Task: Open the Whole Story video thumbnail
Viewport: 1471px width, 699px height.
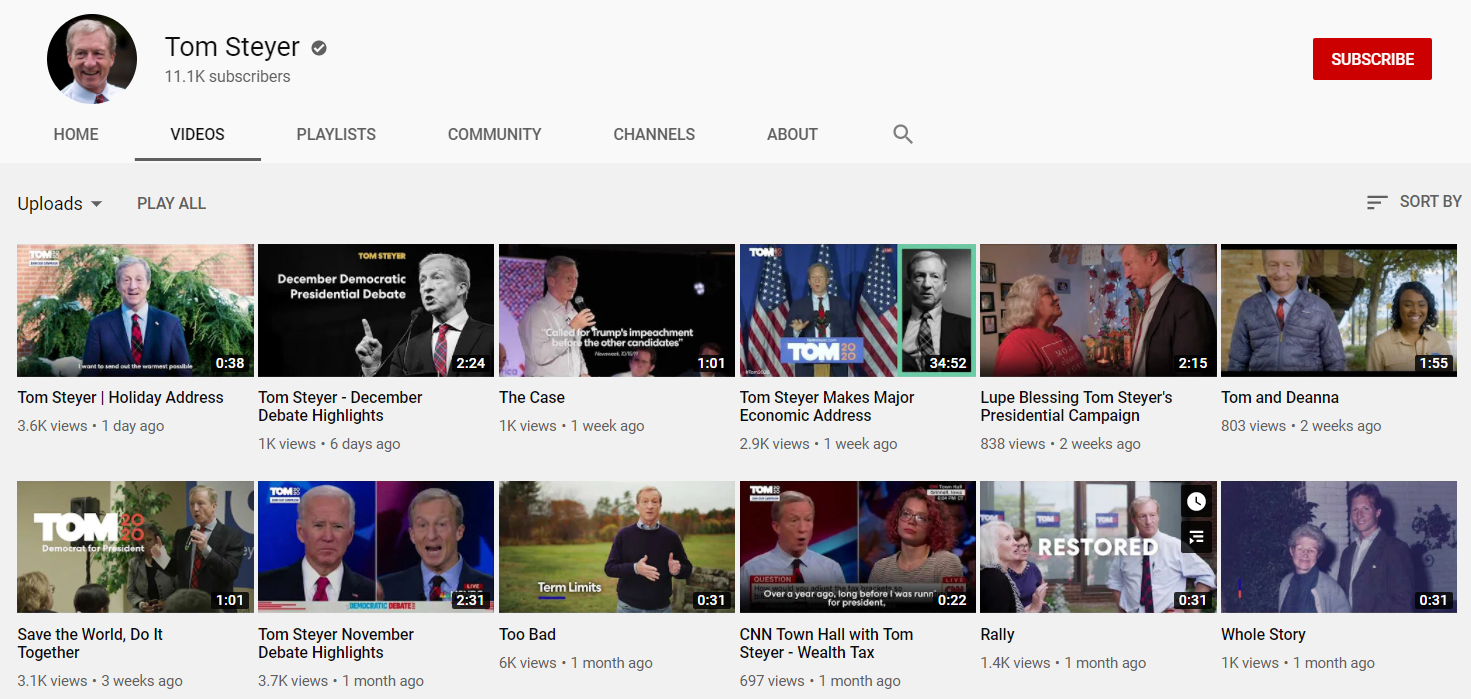Action: (1338, 546)
